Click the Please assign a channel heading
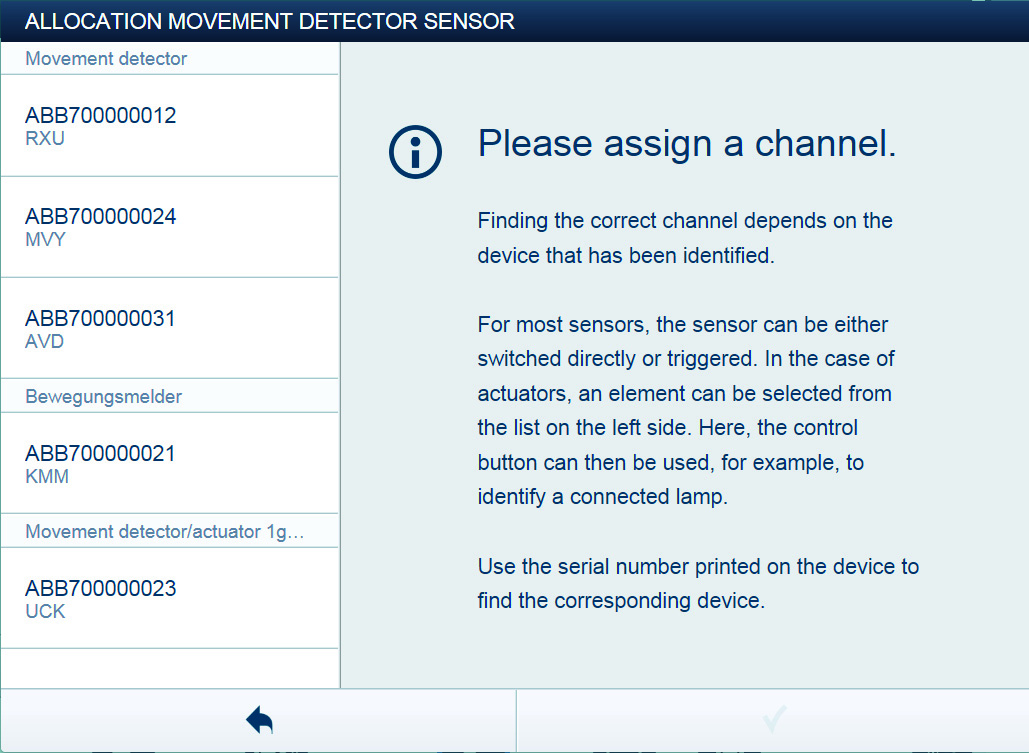 pos(687,143)
